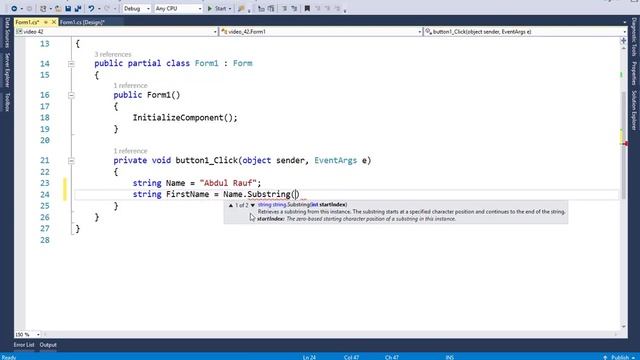This screenshot has width=640, height=360.
Task: Click the Start debugging button
Action: click(217, 8)
